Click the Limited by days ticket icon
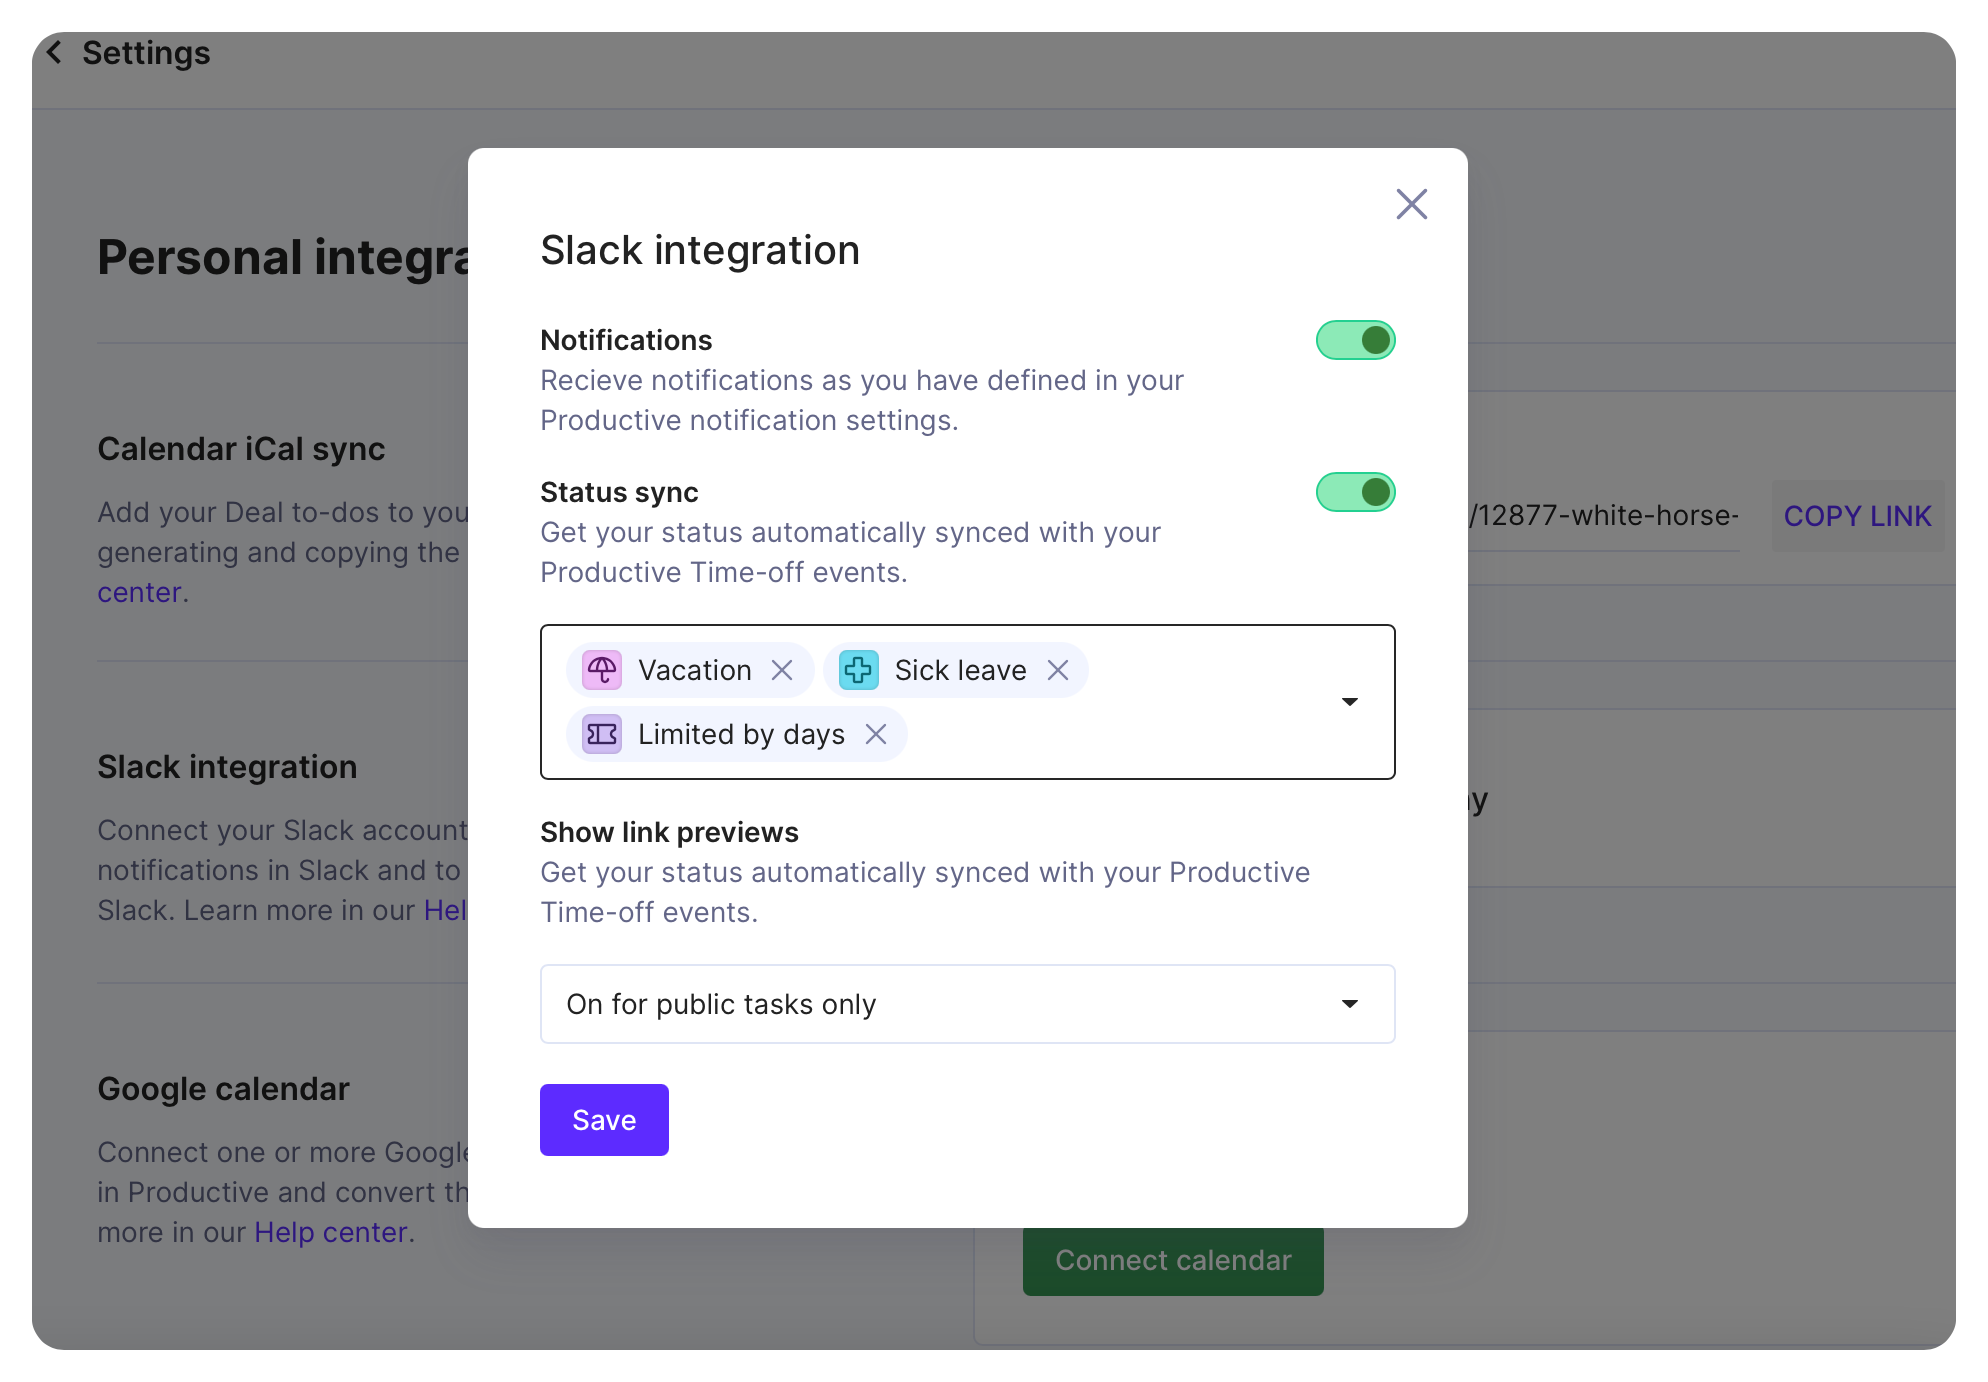Screen dimensions: 1988x1382 [x=602, y=734]
